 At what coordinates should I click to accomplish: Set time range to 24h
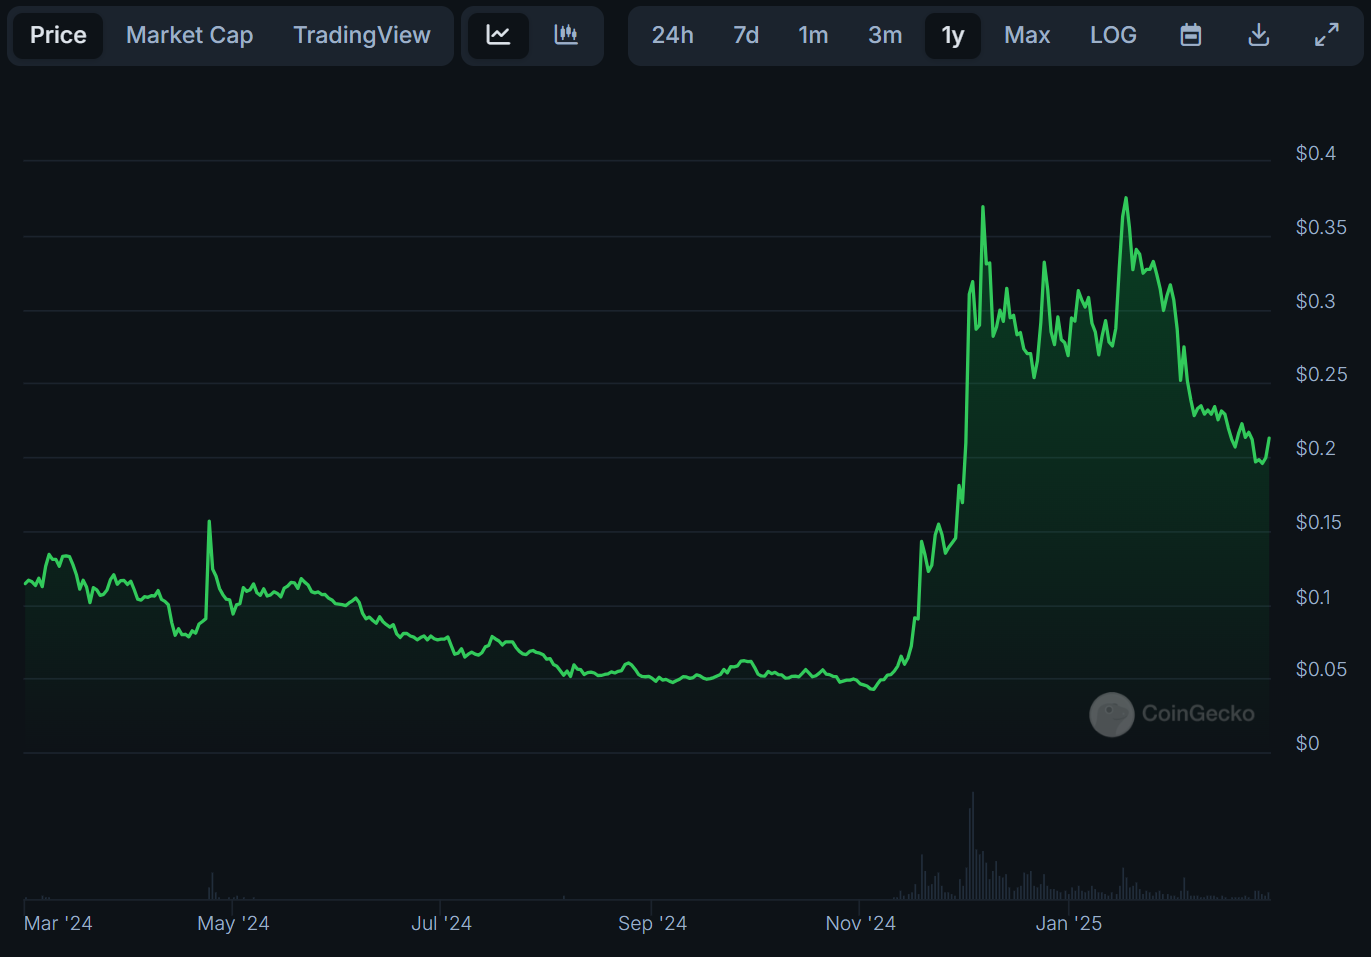[673, 35]
